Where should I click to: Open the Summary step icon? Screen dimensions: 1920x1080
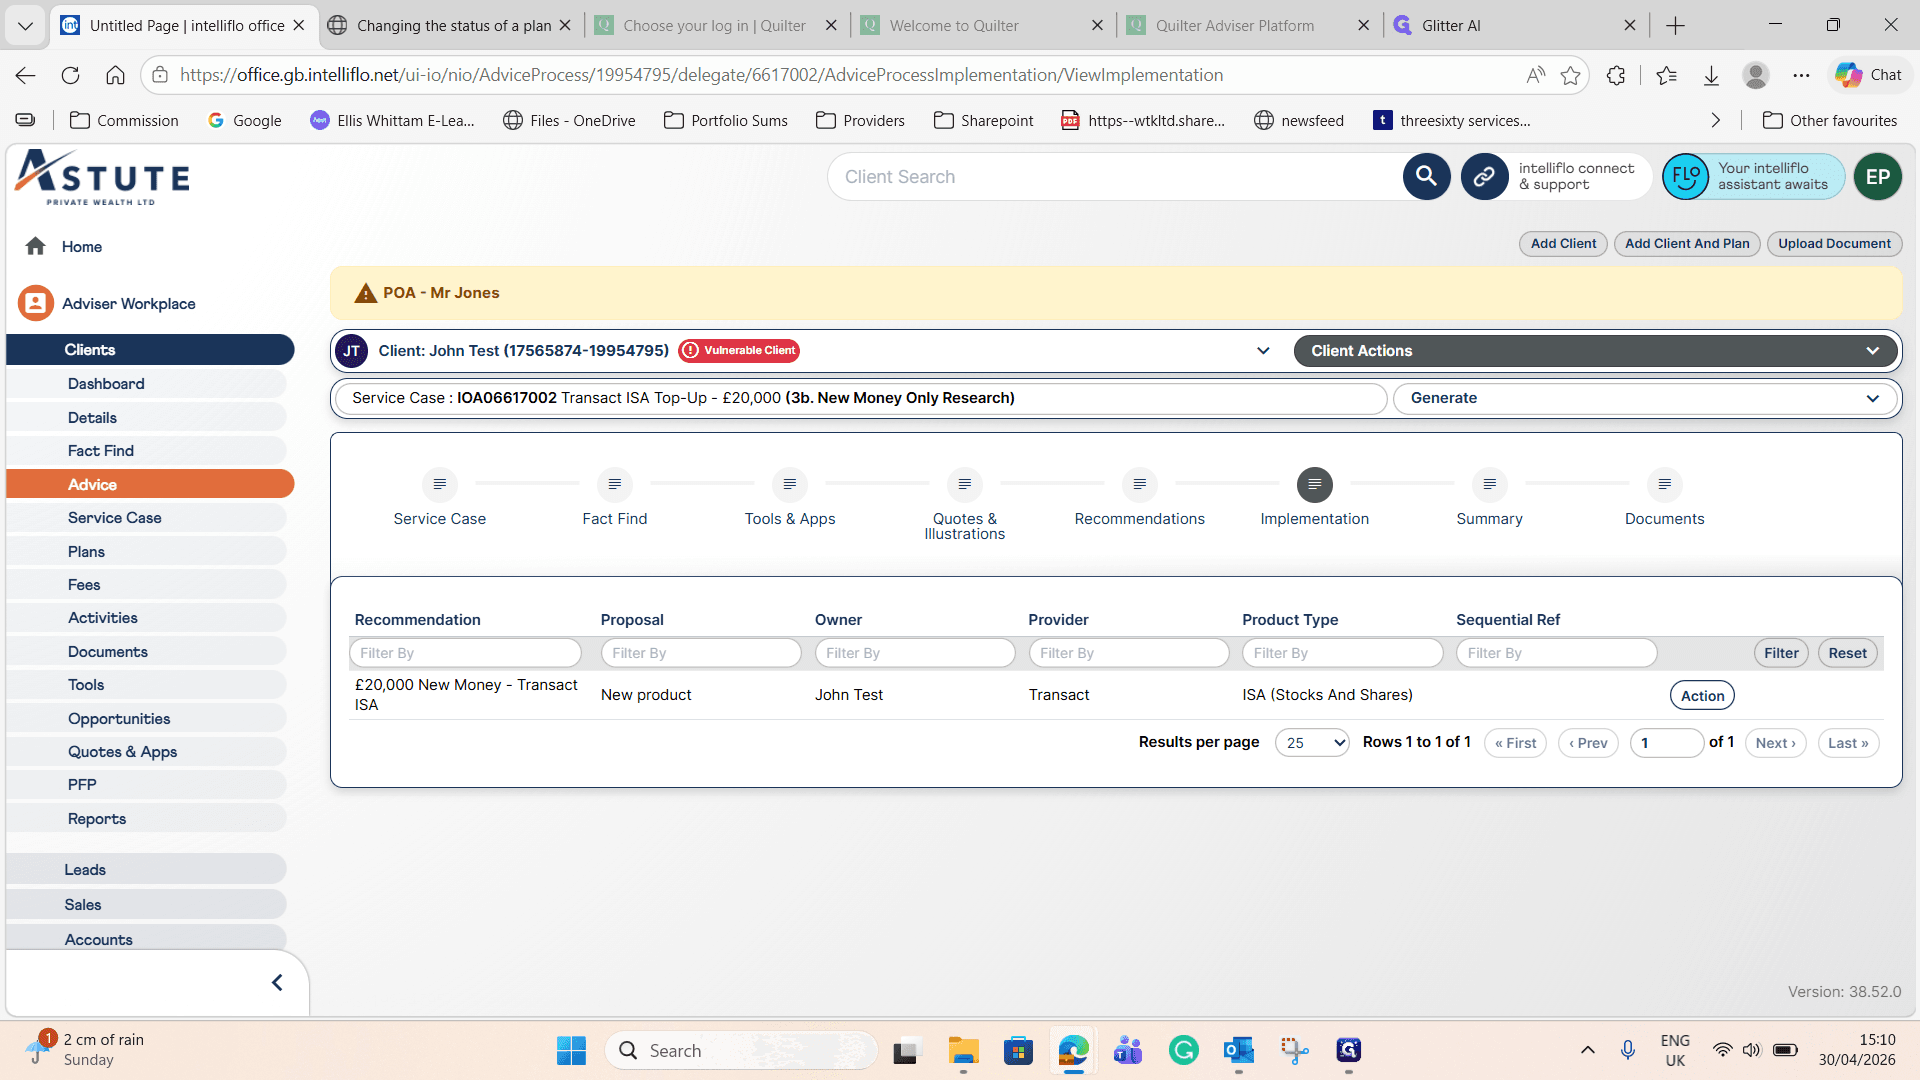pos(1489,484)
